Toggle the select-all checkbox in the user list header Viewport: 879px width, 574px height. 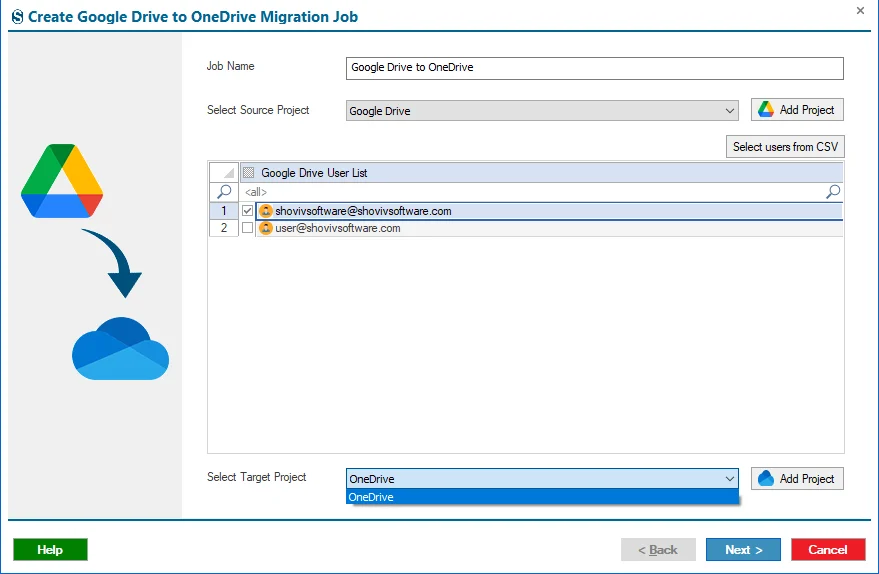click(x=248, y=173)
